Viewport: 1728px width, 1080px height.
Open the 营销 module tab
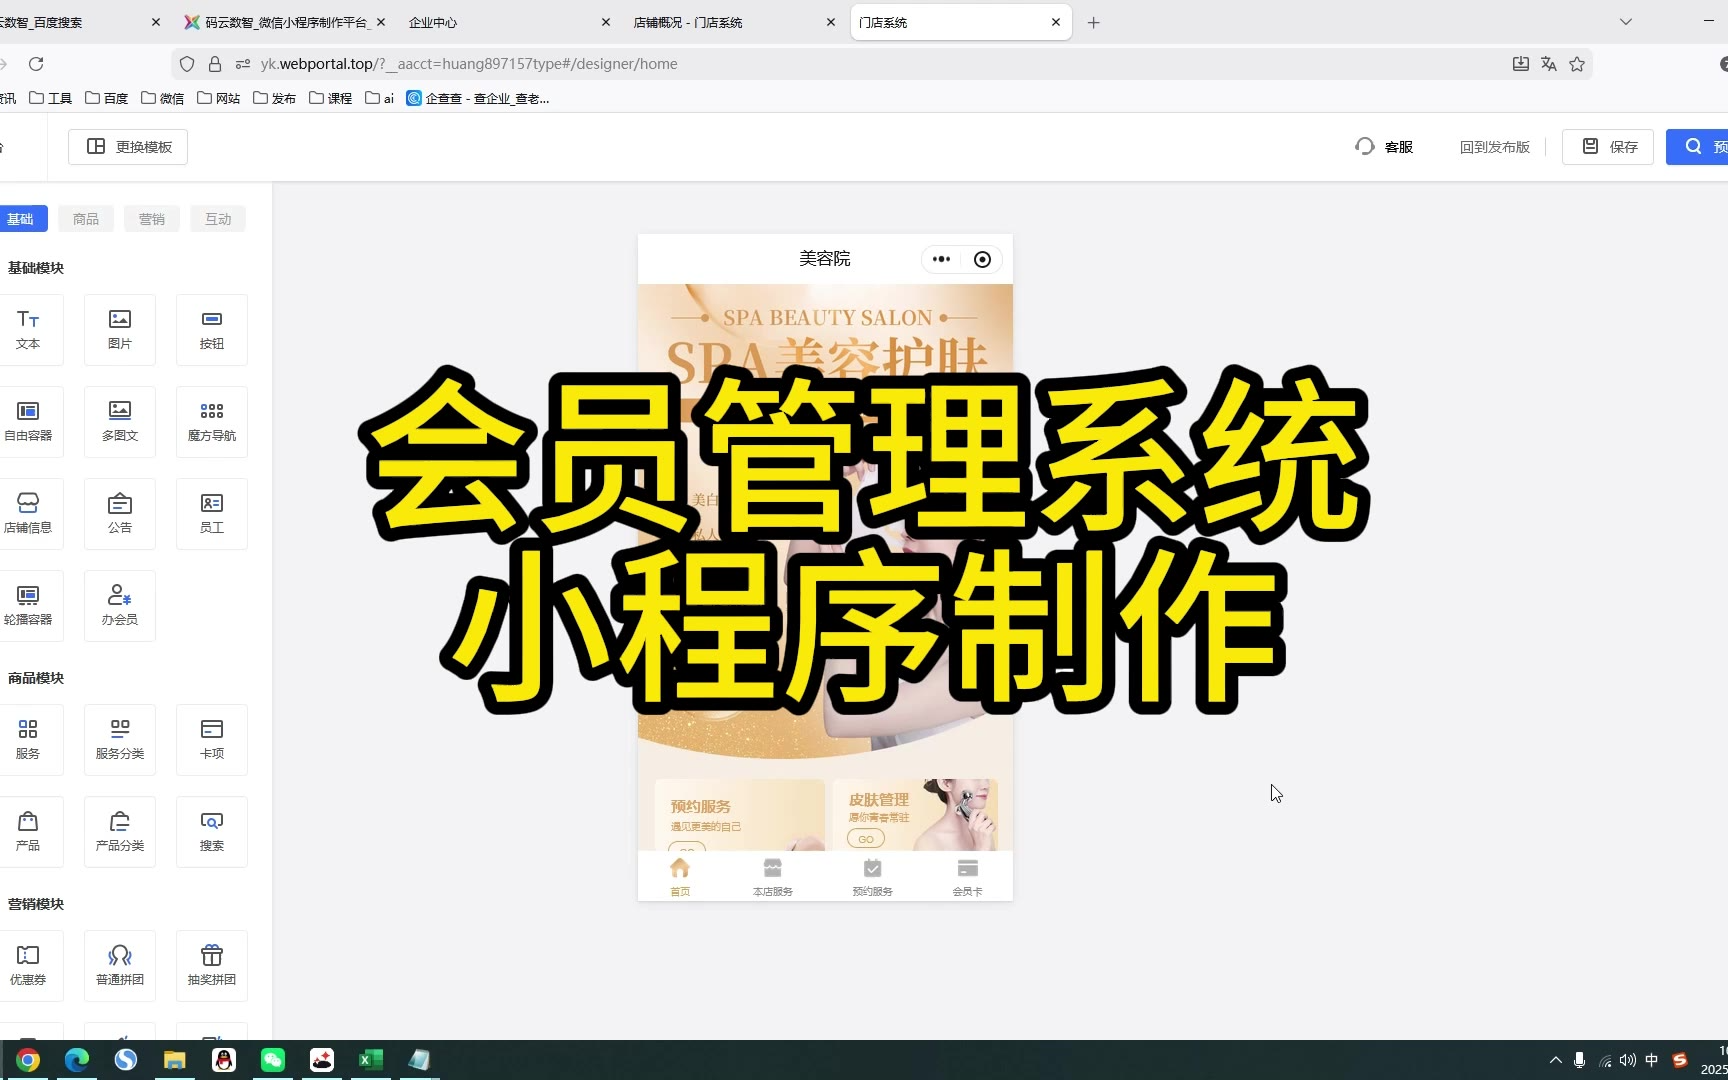[152, 219]
